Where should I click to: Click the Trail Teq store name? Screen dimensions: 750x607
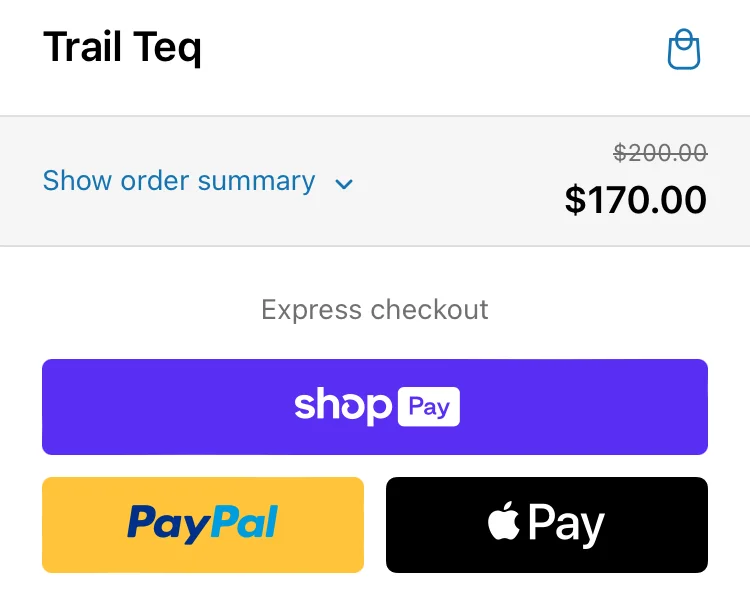pos(122,47)
